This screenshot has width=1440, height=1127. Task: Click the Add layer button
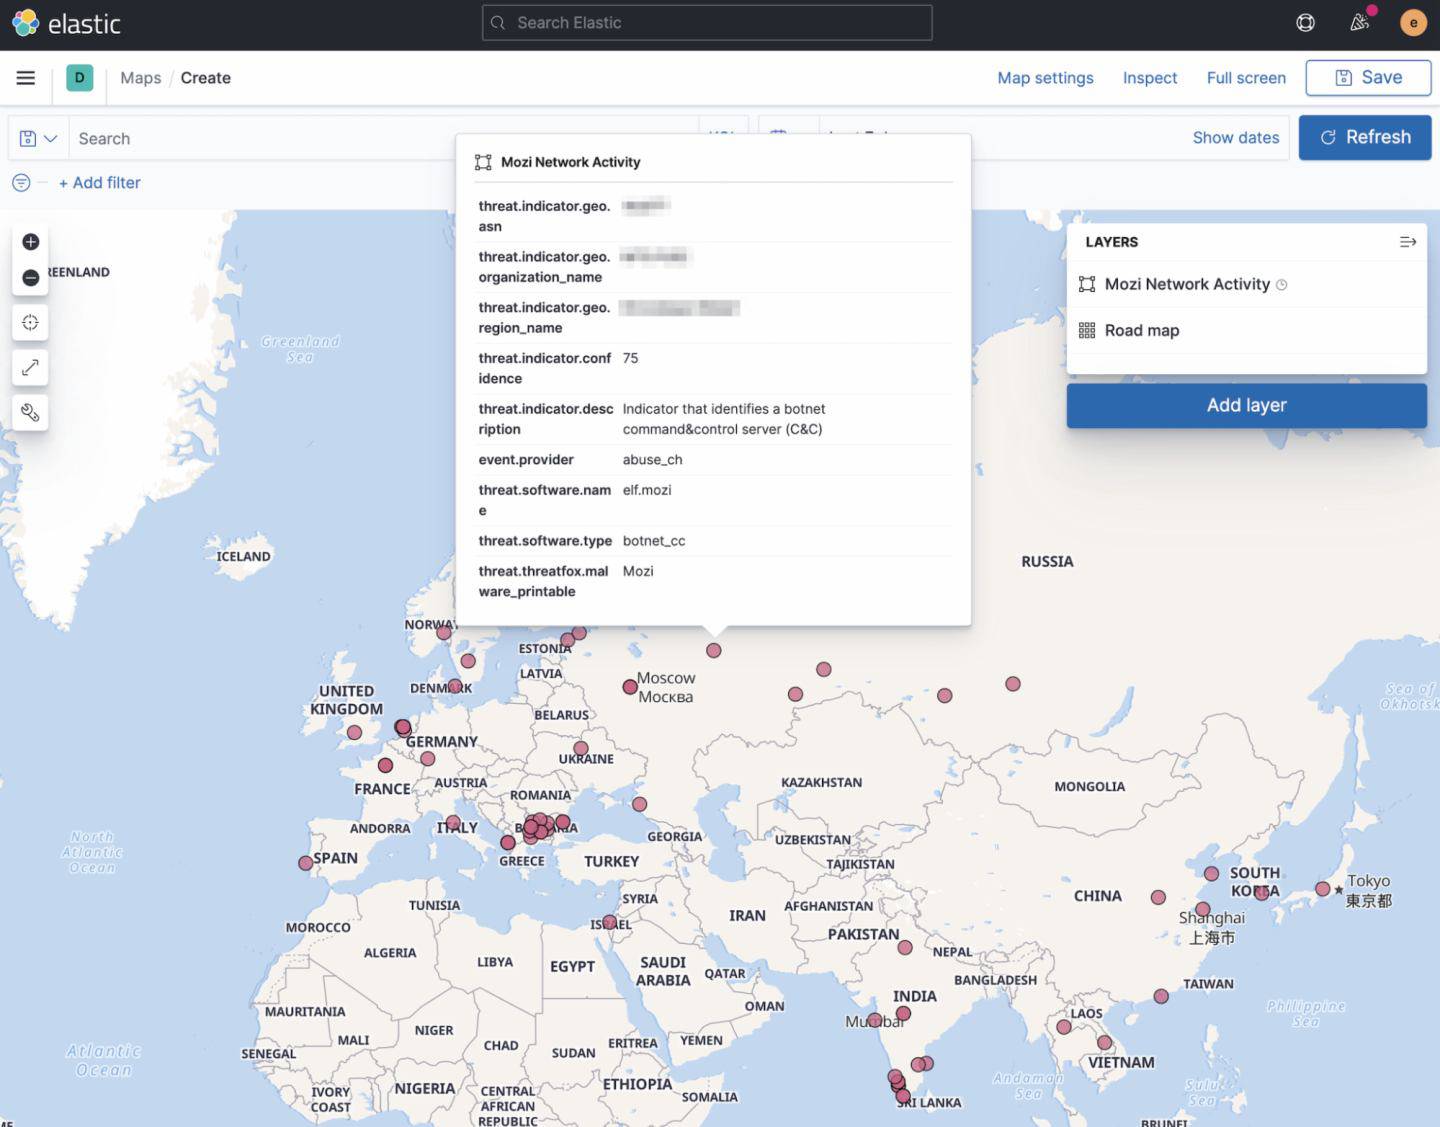(x=1246, y=405)
